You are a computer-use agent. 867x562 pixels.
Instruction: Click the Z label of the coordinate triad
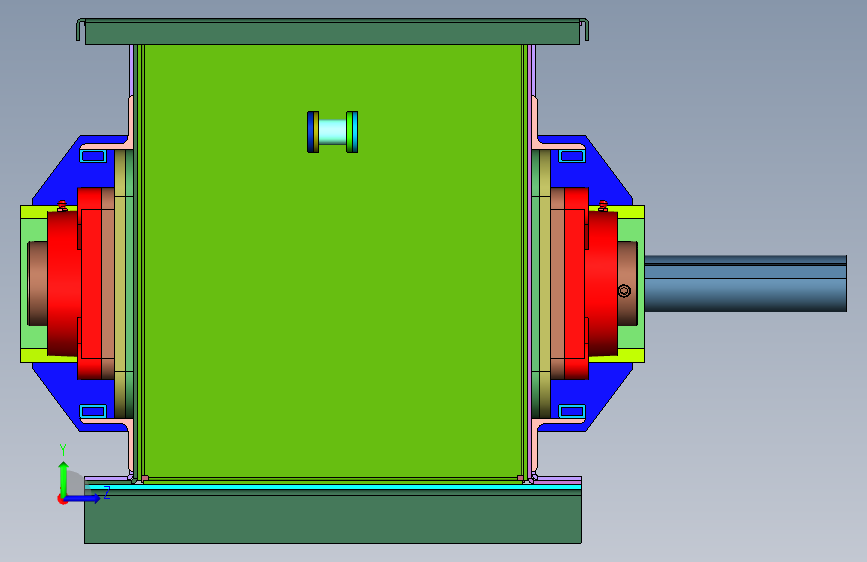point(107,493)
